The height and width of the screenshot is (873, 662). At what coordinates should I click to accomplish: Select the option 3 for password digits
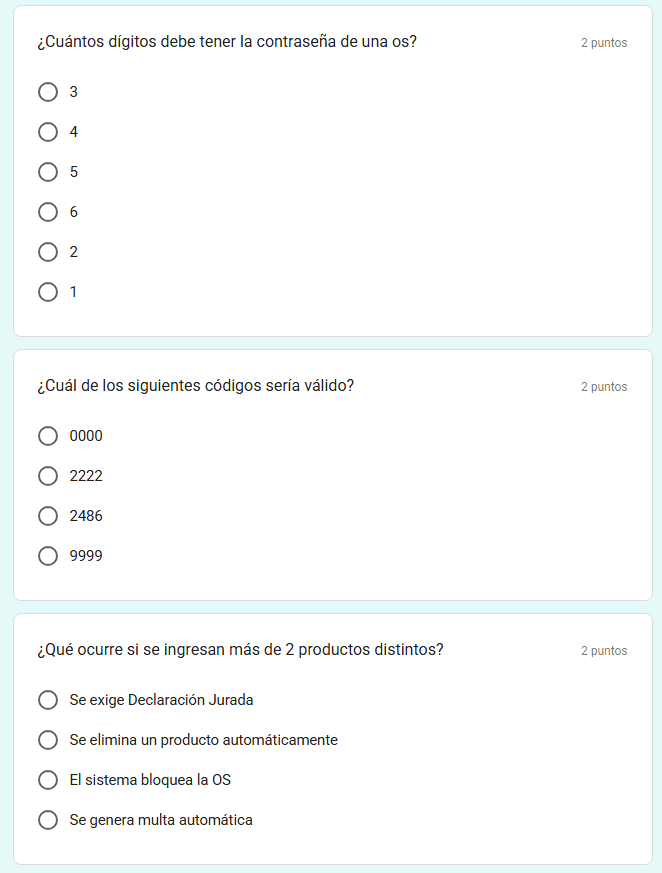48,92
